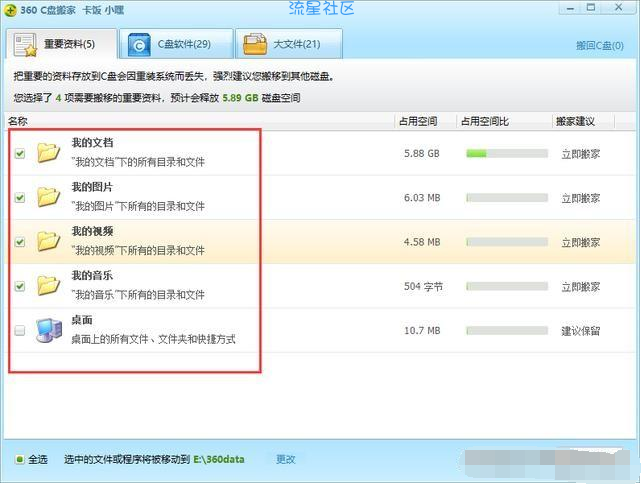The width and height of the screenshot is (641, 484).
Task: Open the 大文件(21) tab
Action: [289, 44]
